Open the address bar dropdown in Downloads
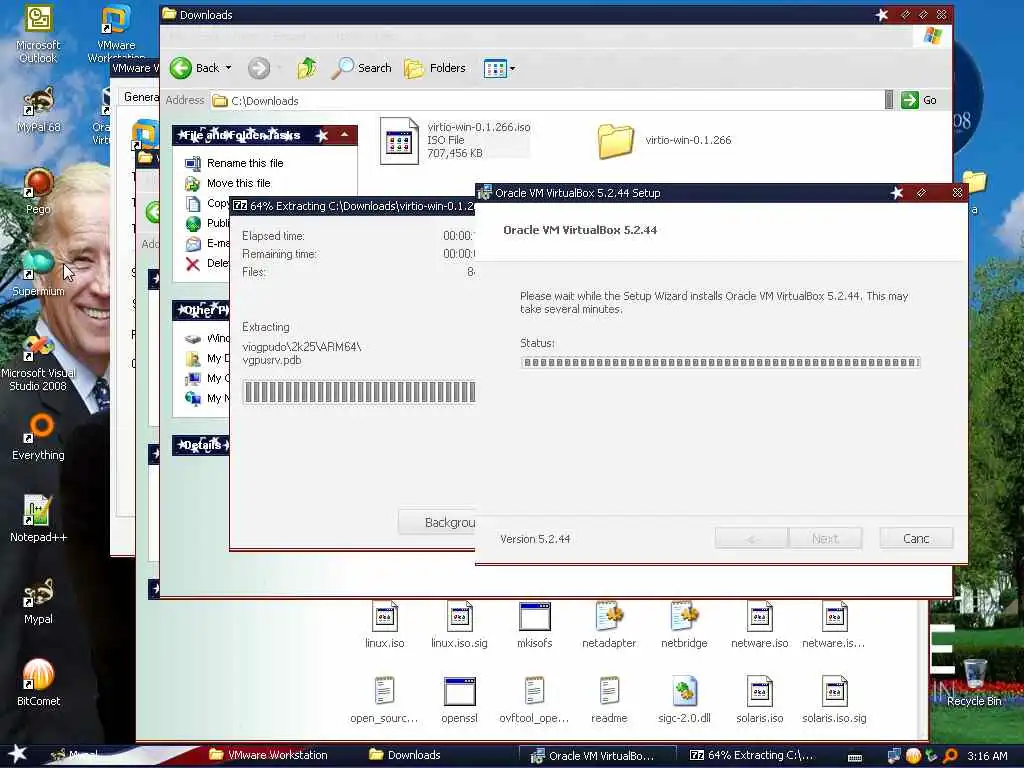The height and width of the screenshot is (768, 1024). 889,100
